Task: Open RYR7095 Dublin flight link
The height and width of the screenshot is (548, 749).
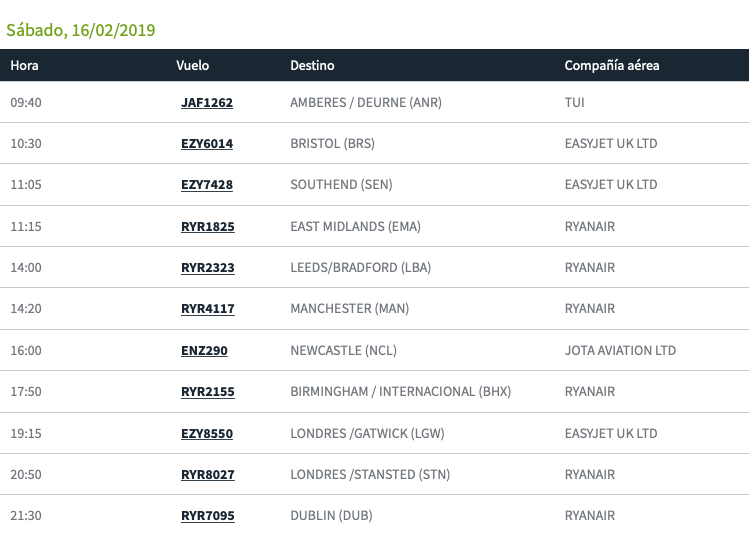Action: click(x=207, y=516)
